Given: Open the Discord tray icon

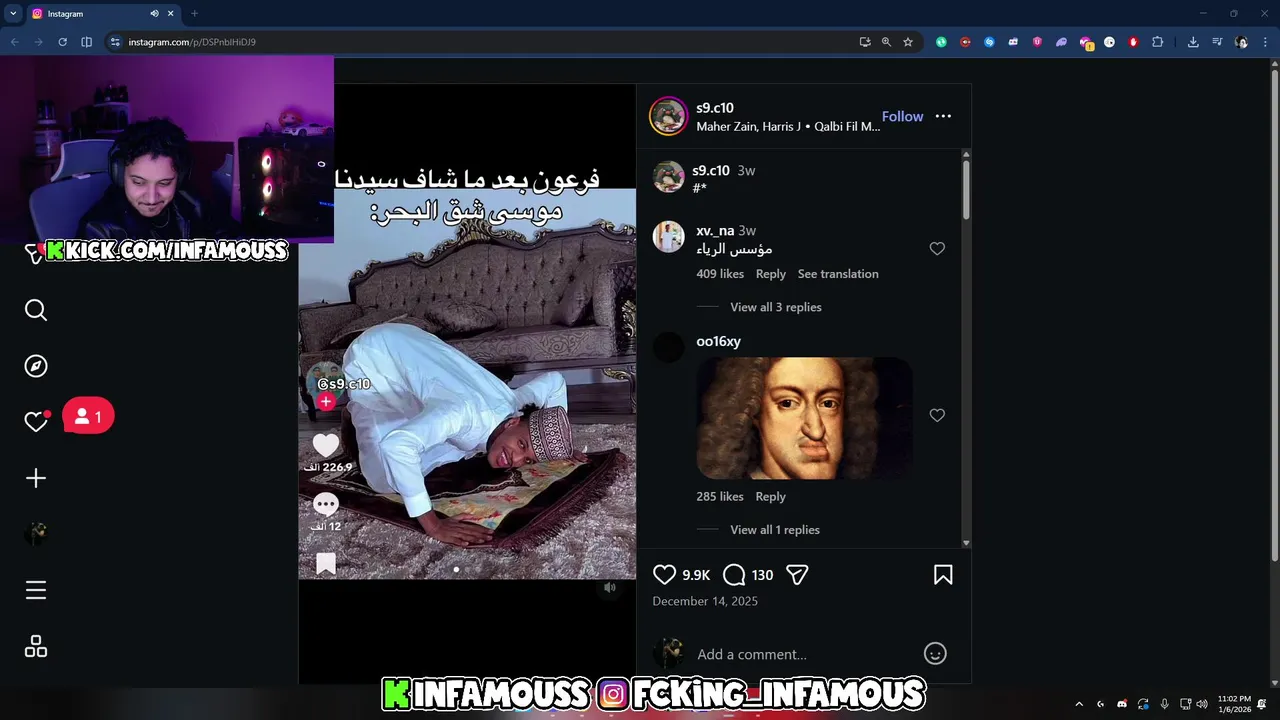Looking at the screenshot, I should point(1122,704).
